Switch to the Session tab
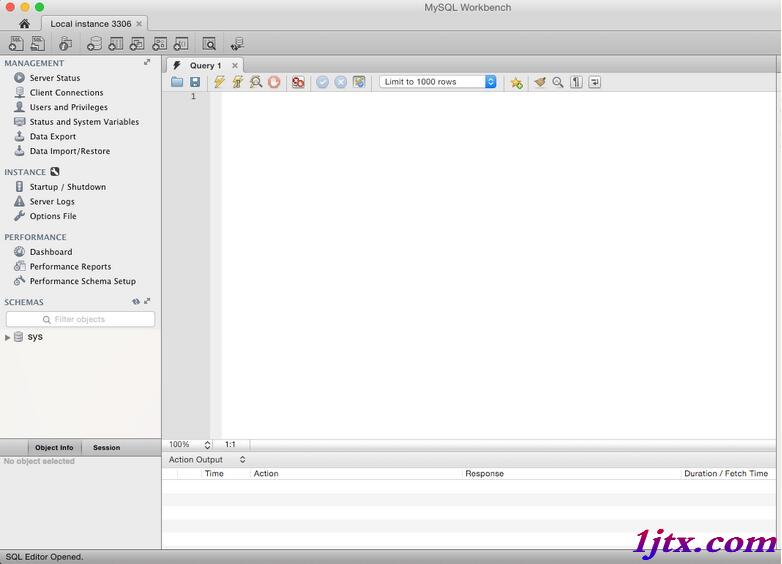This screenshot has width=782, height=564. pos(106,447)
